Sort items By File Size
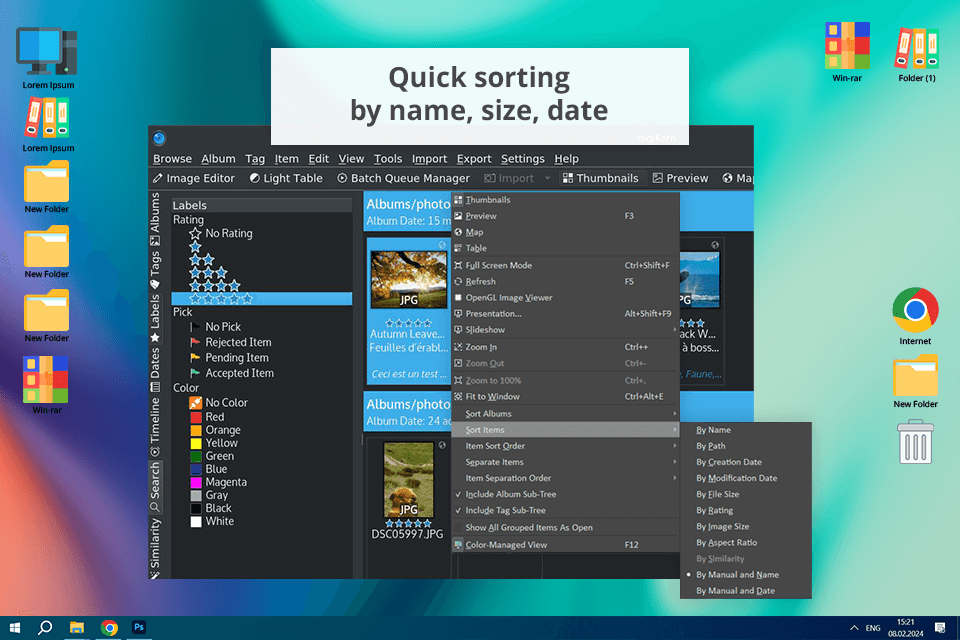The height and width of the screenshot is (640, 960). pyautogui.click(x=746, y=494)
